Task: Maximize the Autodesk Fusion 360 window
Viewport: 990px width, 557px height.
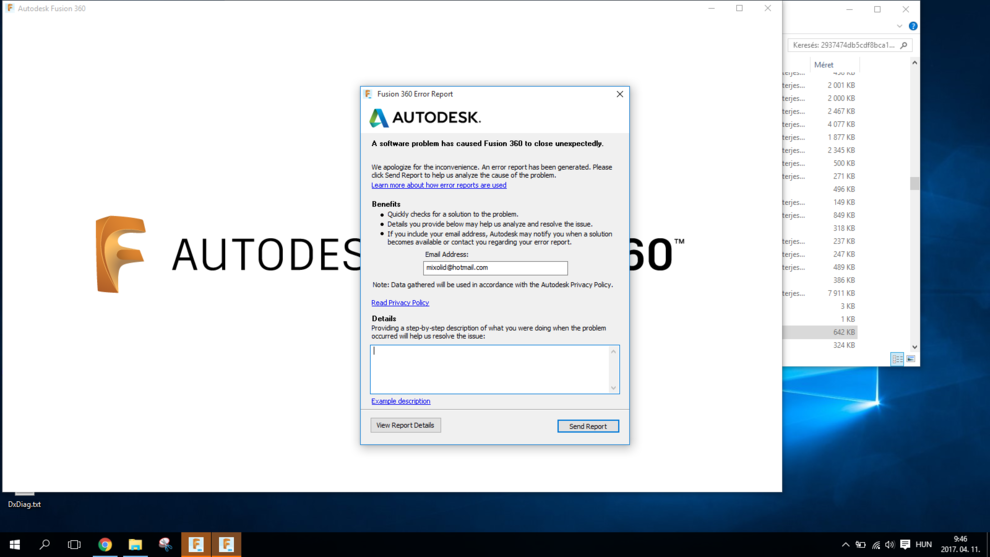Action: pyautogui.click(x=739, y=8)
